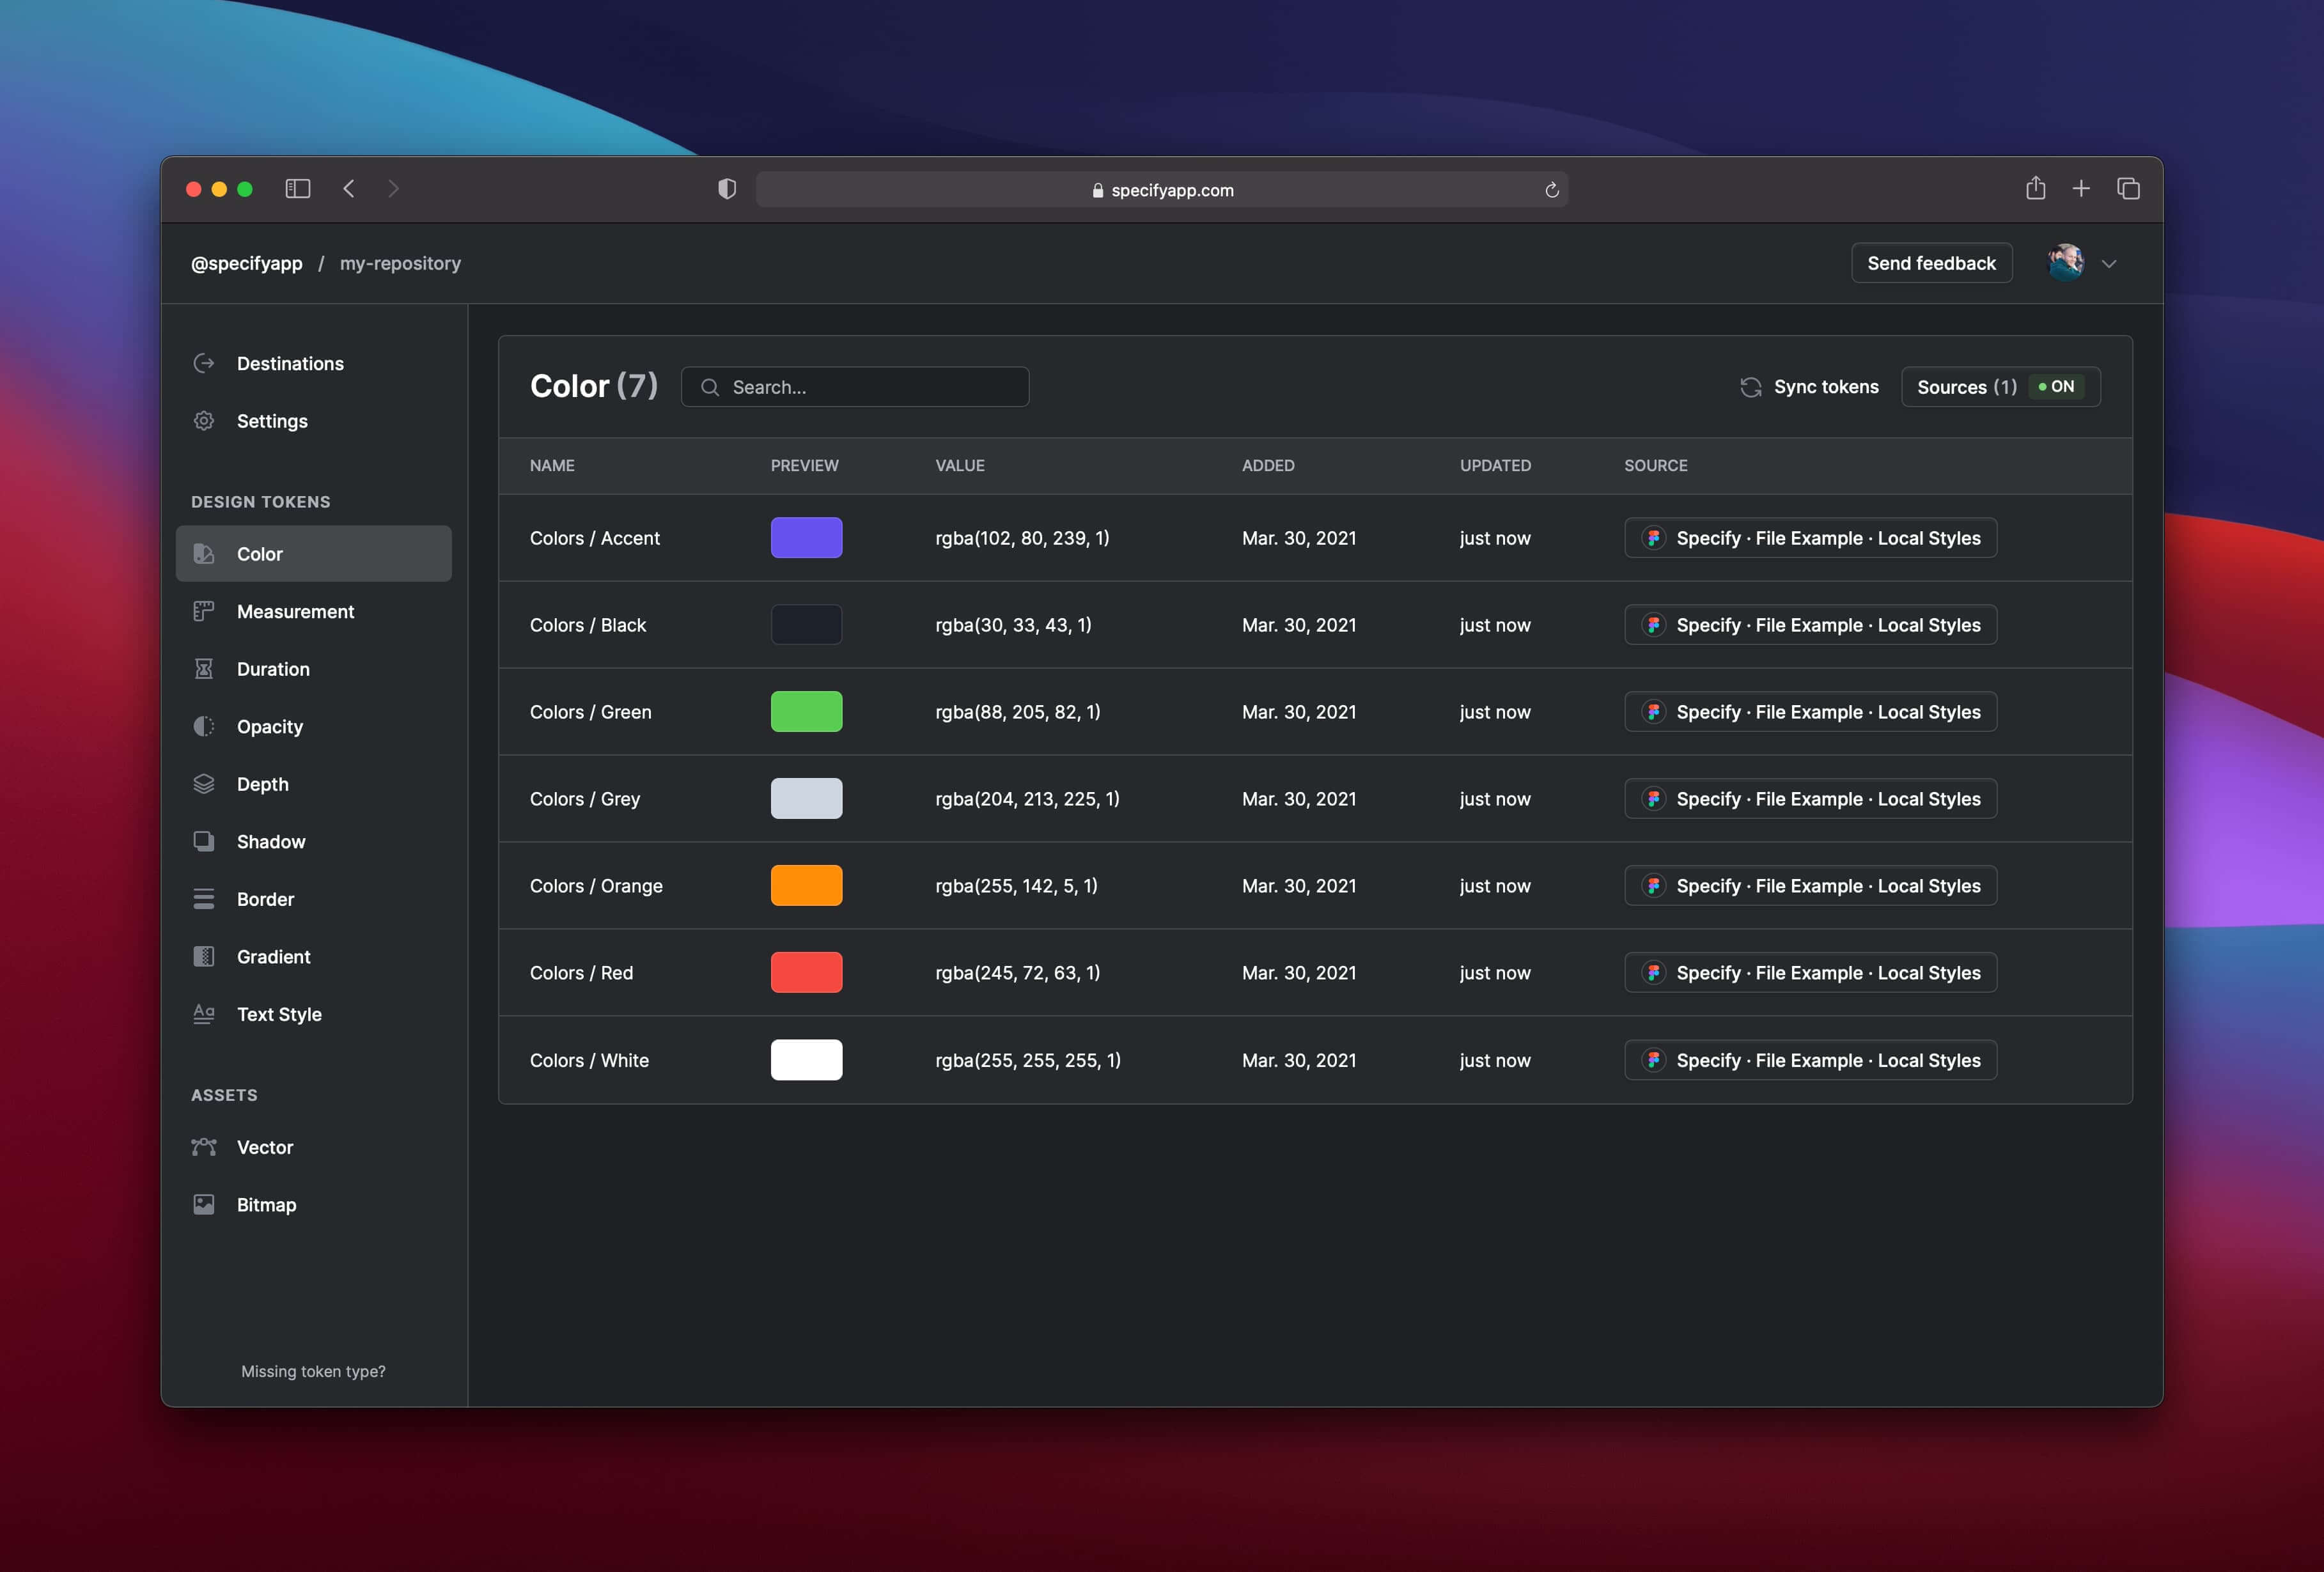Open the Opacity tokens section
Screen dimensions: 2324x1572
pyautogui.click(x=270, y=726)
